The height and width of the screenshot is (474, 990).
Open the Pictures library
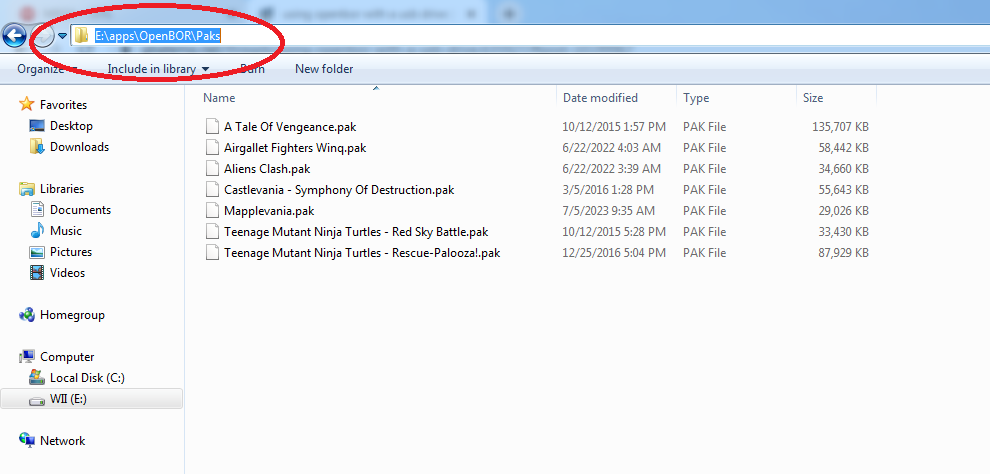(71, 252)
